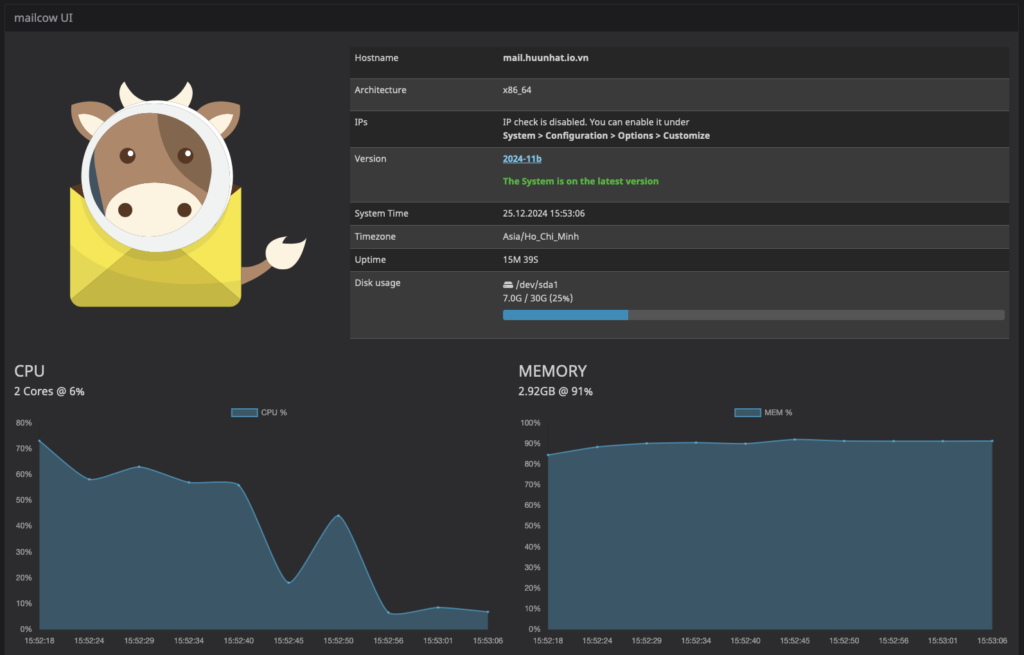Click the 'System > Configuration > Options > Customize' path

coord(606,135)
